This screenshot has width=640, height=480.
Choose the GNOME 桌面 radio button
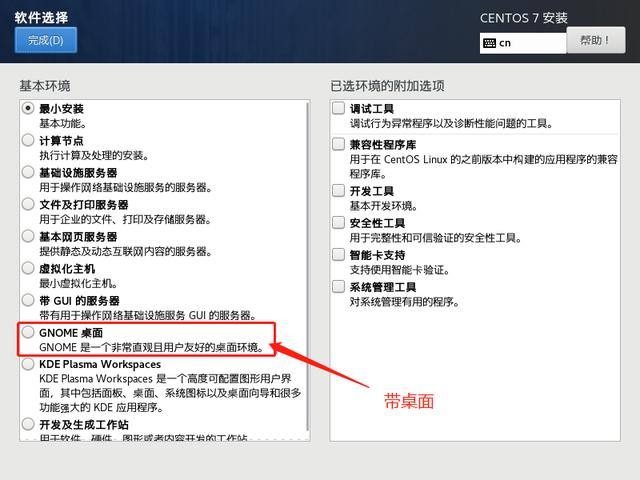click(x=28, y=332)
